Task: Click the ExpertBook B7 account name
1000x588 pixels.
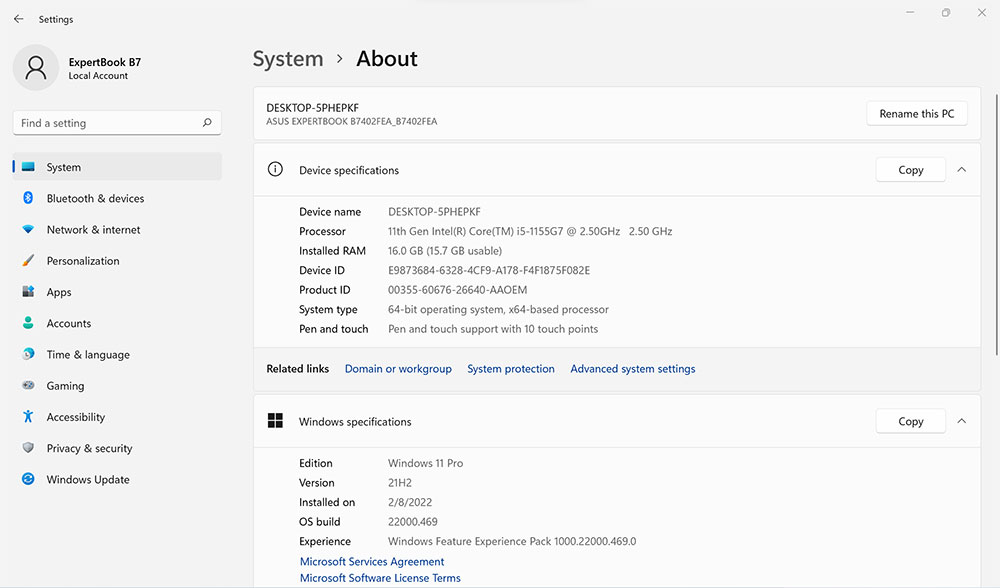Action: [105, 62]
